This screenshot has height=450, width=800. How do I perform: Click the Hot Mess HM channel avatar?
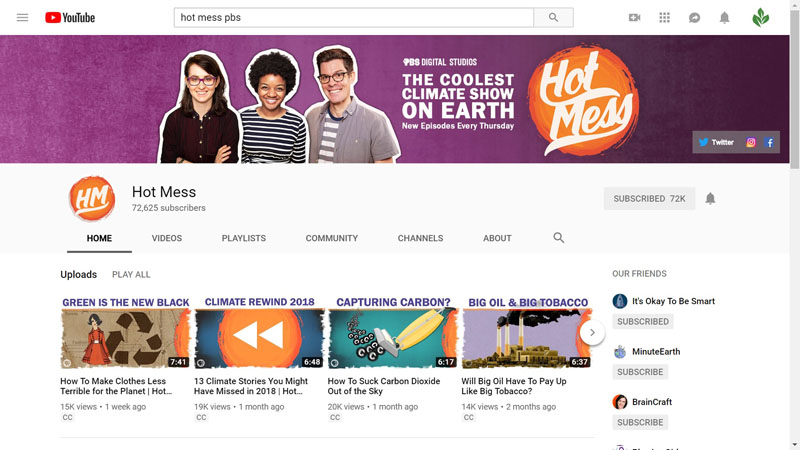92,198
